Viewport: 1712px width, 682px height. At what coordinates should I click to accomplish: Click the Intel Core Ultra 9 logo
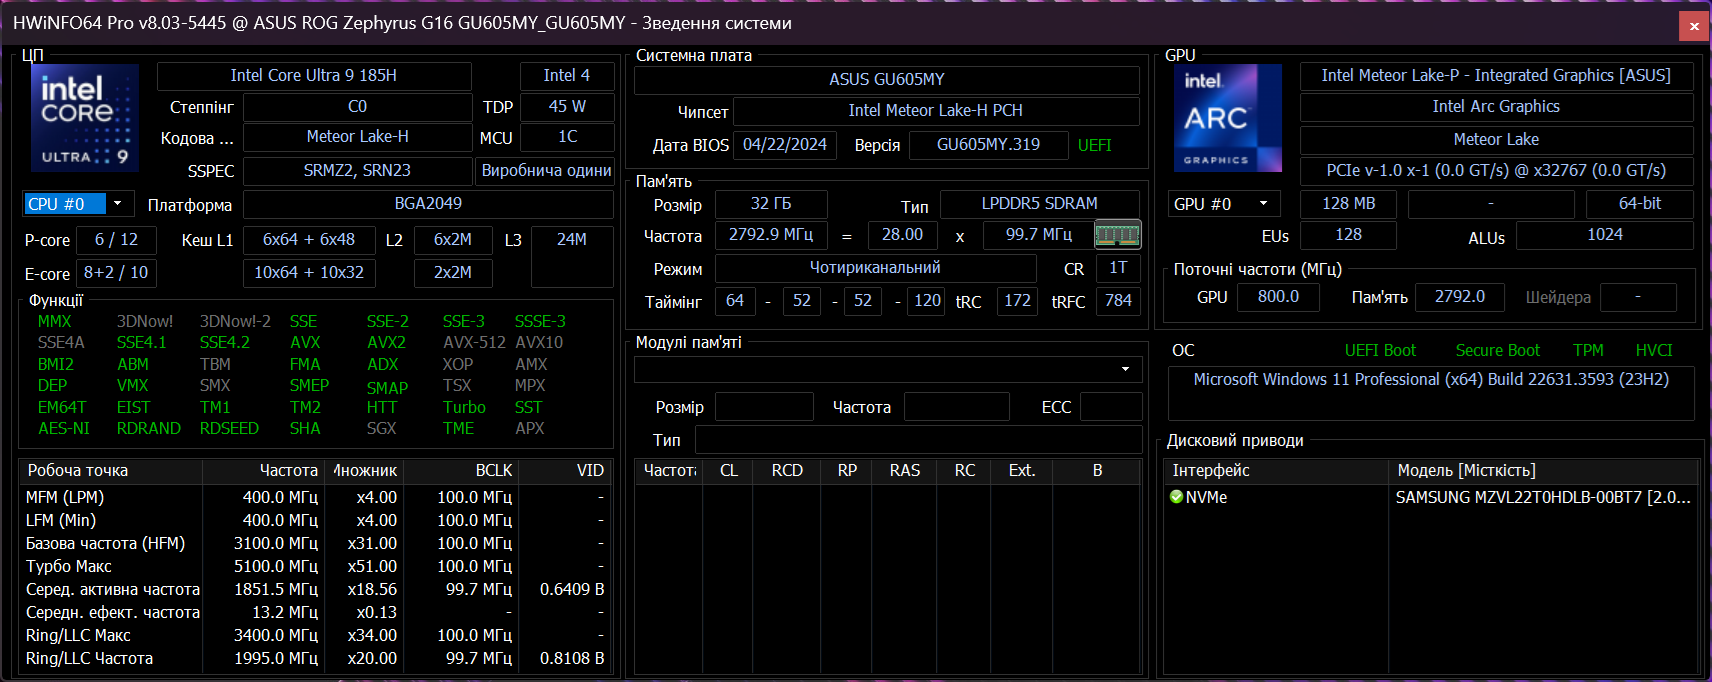pyautogui.click(x=85, y=118)
